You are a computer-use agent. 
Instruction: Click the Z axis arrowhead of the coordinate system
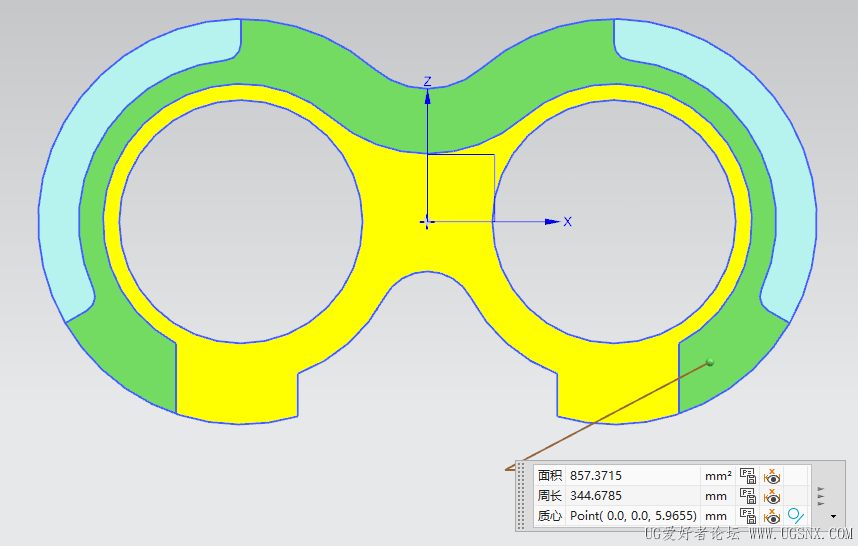coord(427,97)
